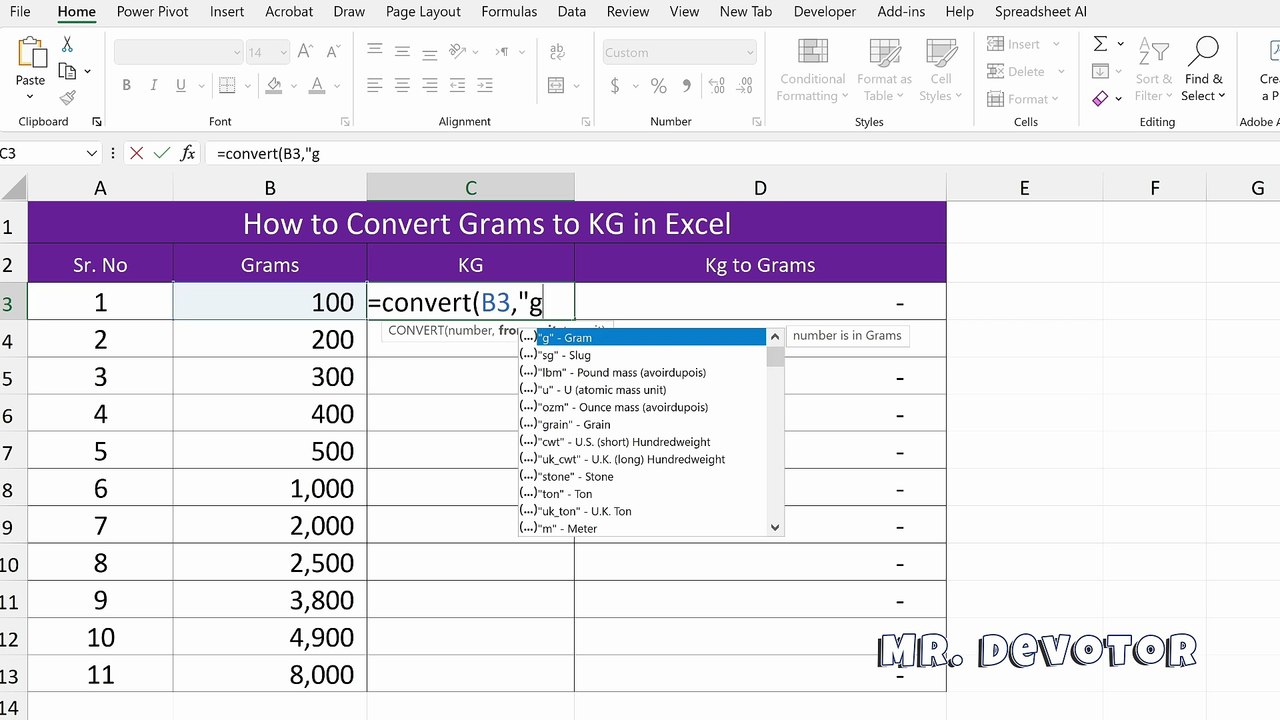Open the Sort & Filter tool
Viewport: 1280px width, 720px height.
tap(1153, 70)
